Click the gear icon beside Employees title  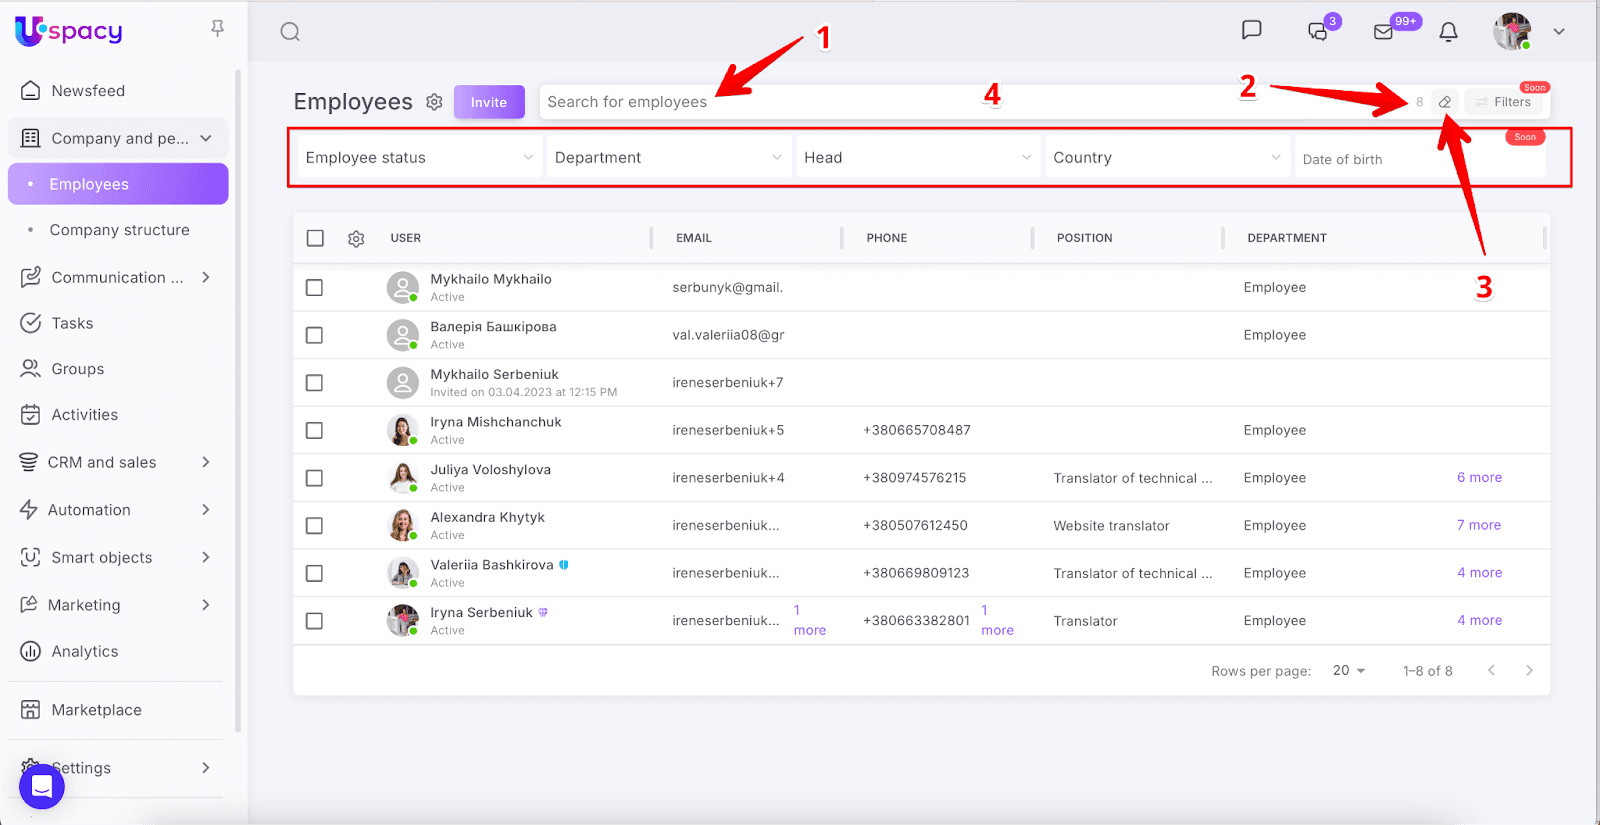click(x=434, y=102)
